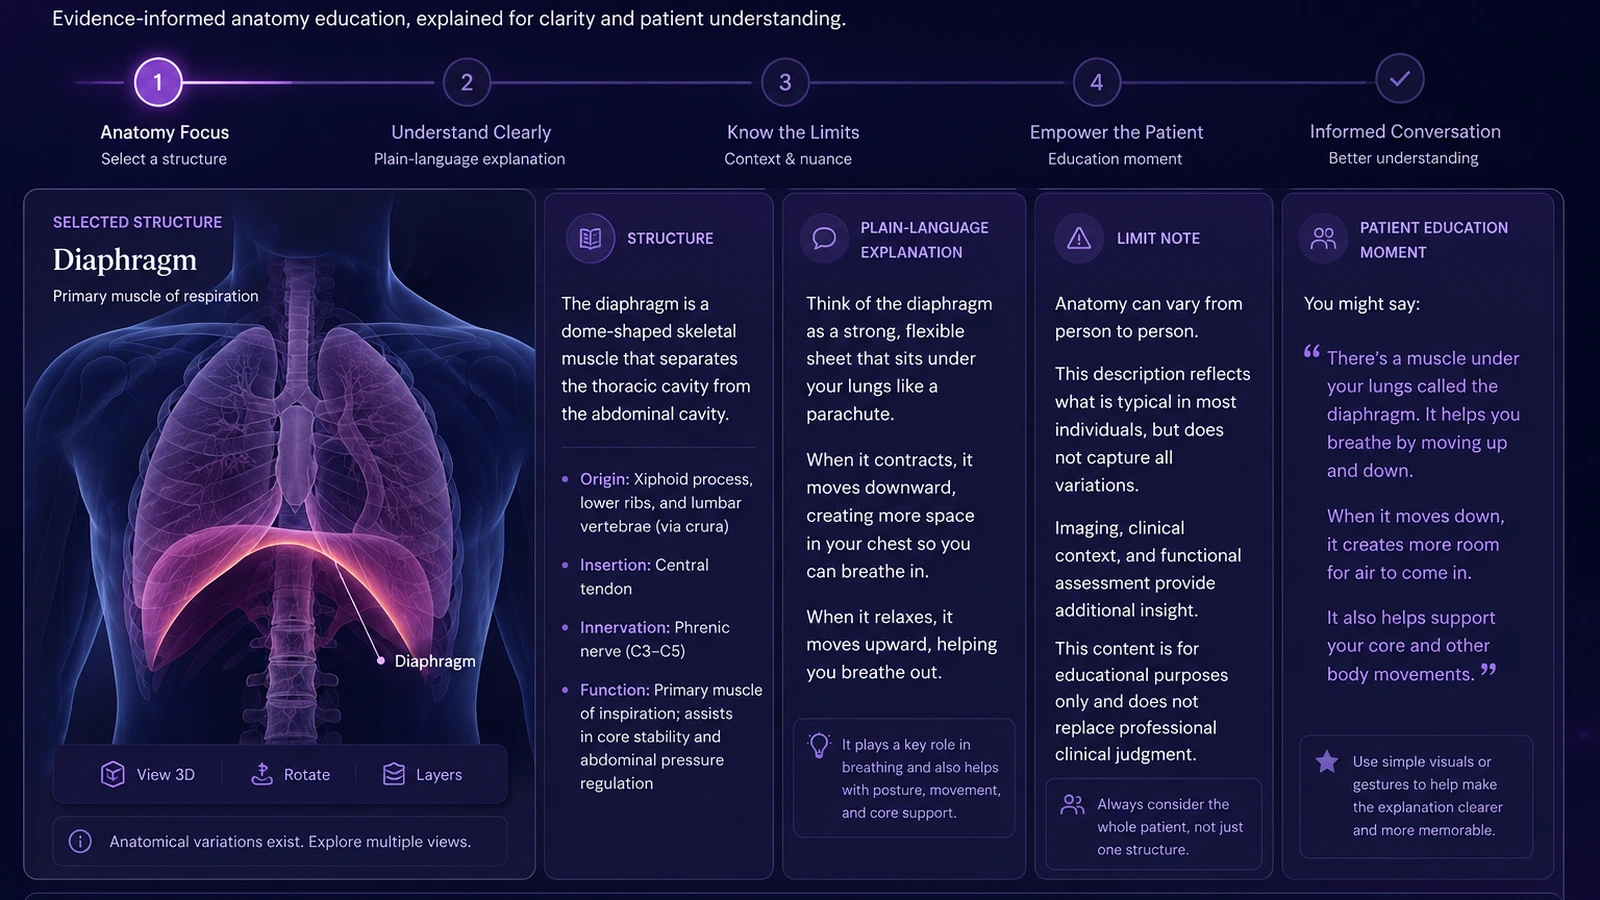Viewport: 1600px width, 900px height.
Task: Open the Layers stack icon
Action: (x=394, y=774)
